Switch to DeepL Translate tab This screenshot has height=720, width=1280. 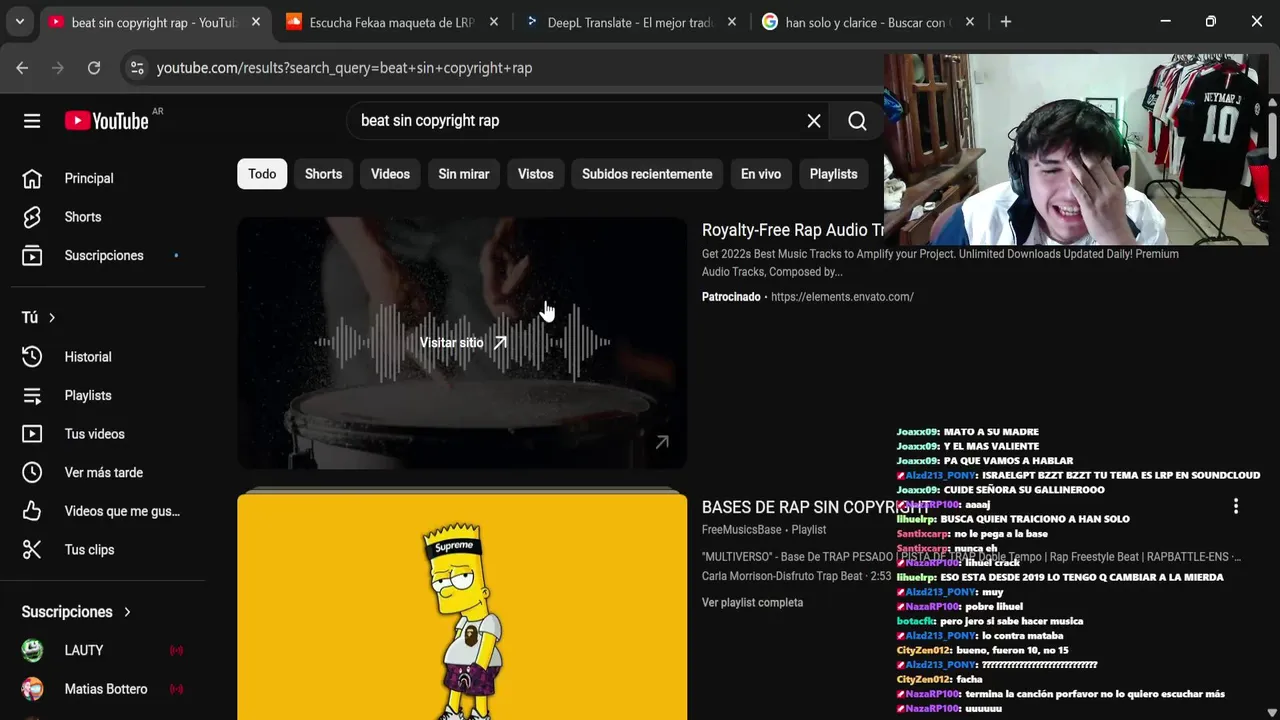pyautogui.click(x=630, y=22)
